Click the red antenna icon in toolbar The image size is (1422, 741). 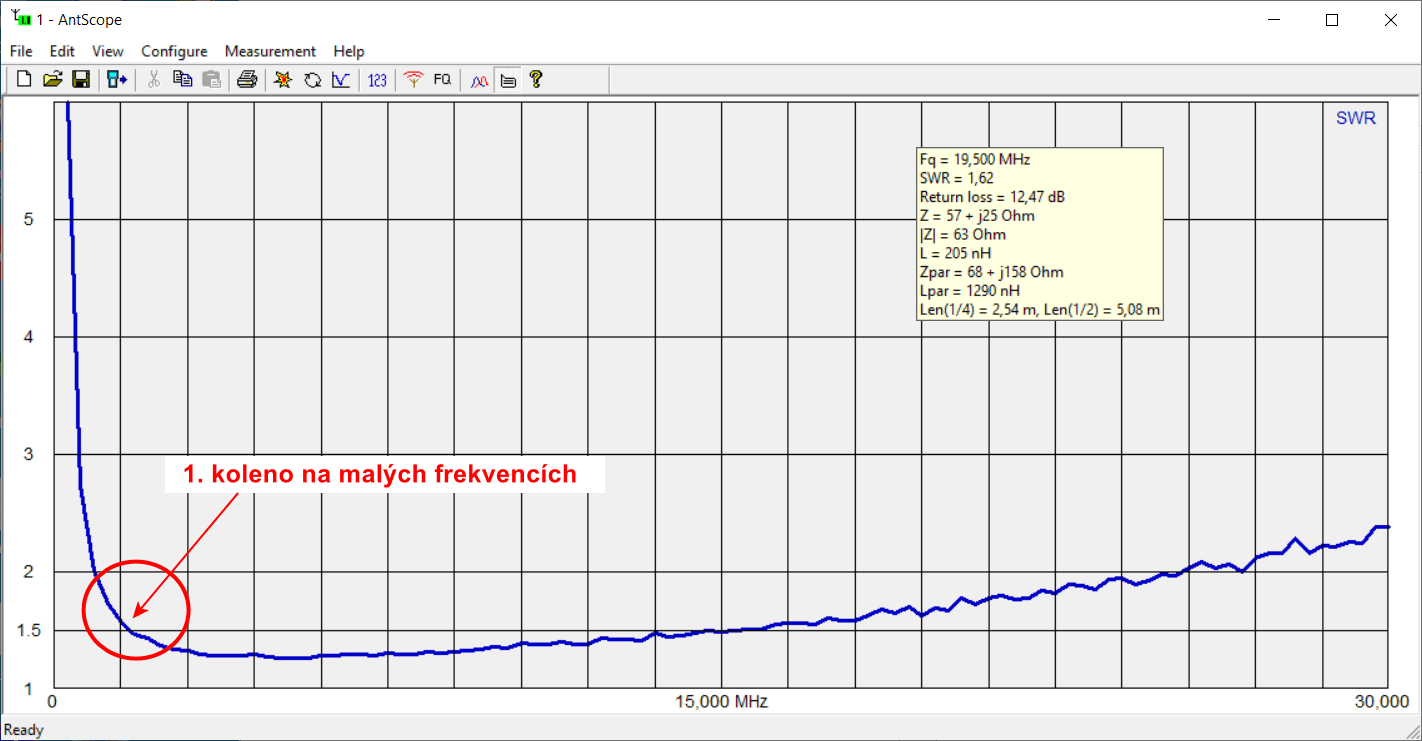coord(413,80)
